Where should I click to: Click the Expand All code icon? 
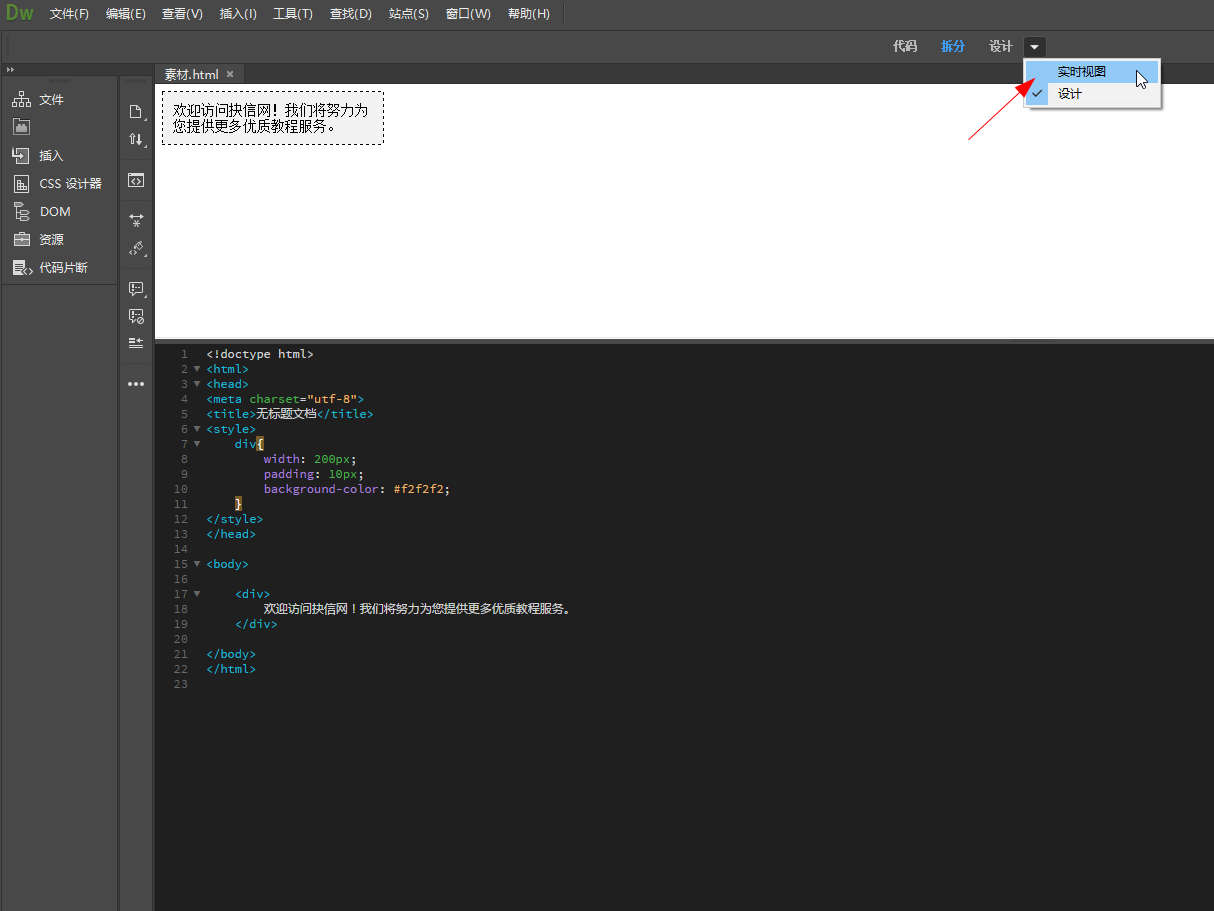point(136,220)
